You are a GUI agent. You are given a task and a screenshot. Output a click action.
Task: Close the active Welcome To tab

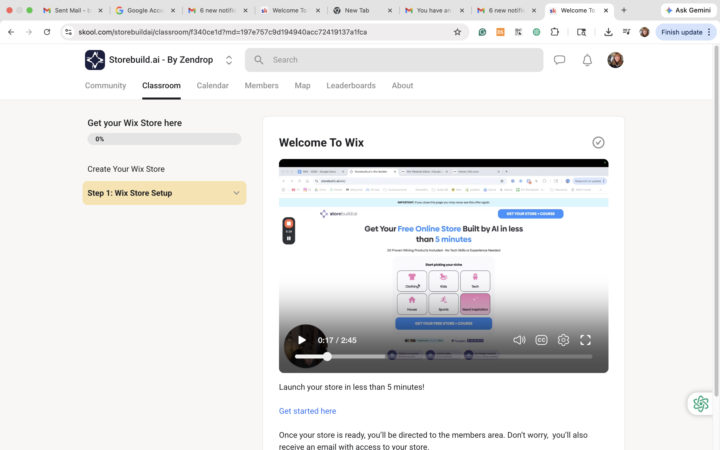pos(606,10)
